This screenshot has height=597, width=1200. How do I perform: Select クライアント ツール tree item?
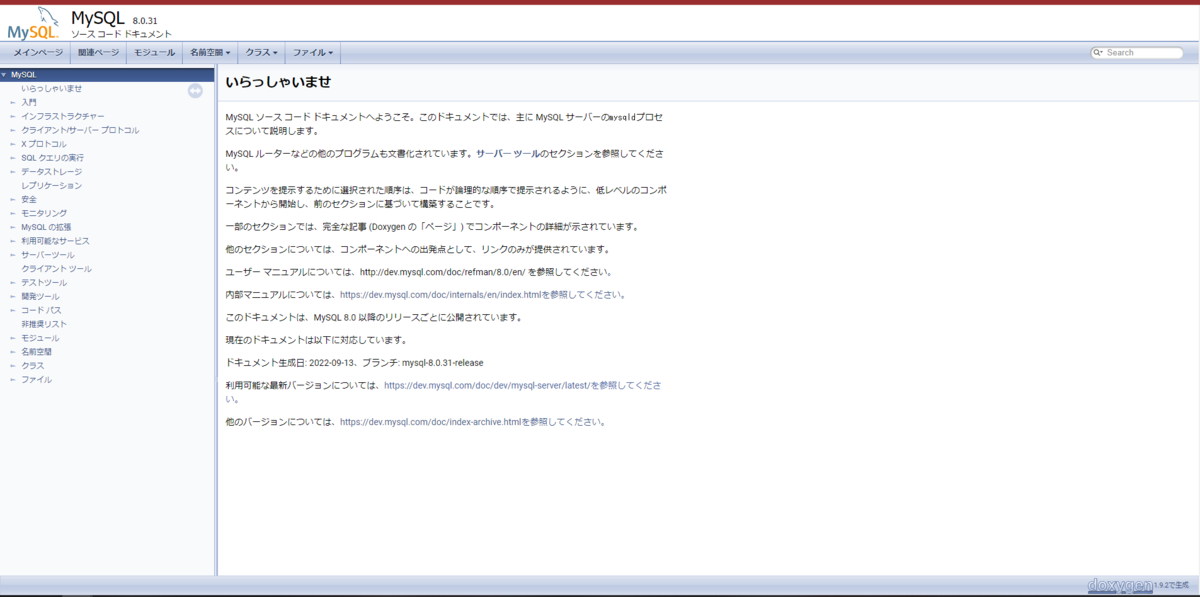(57, 269)
